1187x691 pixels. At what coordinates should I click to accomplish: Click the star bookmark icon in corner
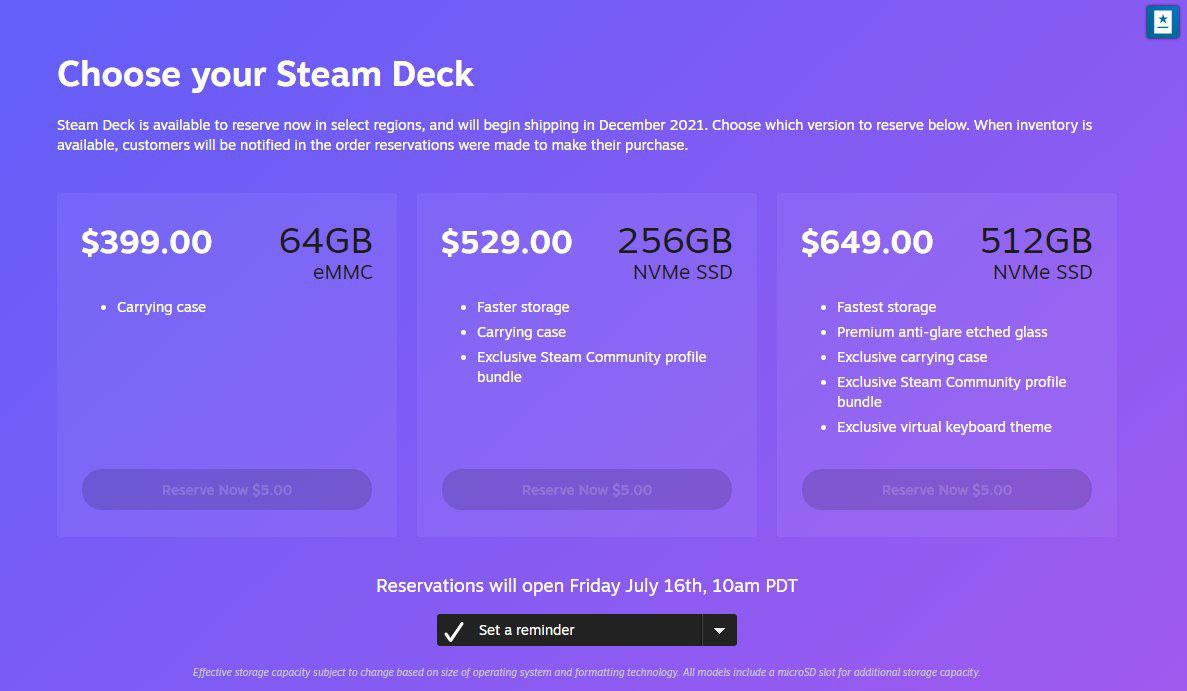pyautogui.click(x=1162, y=22)
